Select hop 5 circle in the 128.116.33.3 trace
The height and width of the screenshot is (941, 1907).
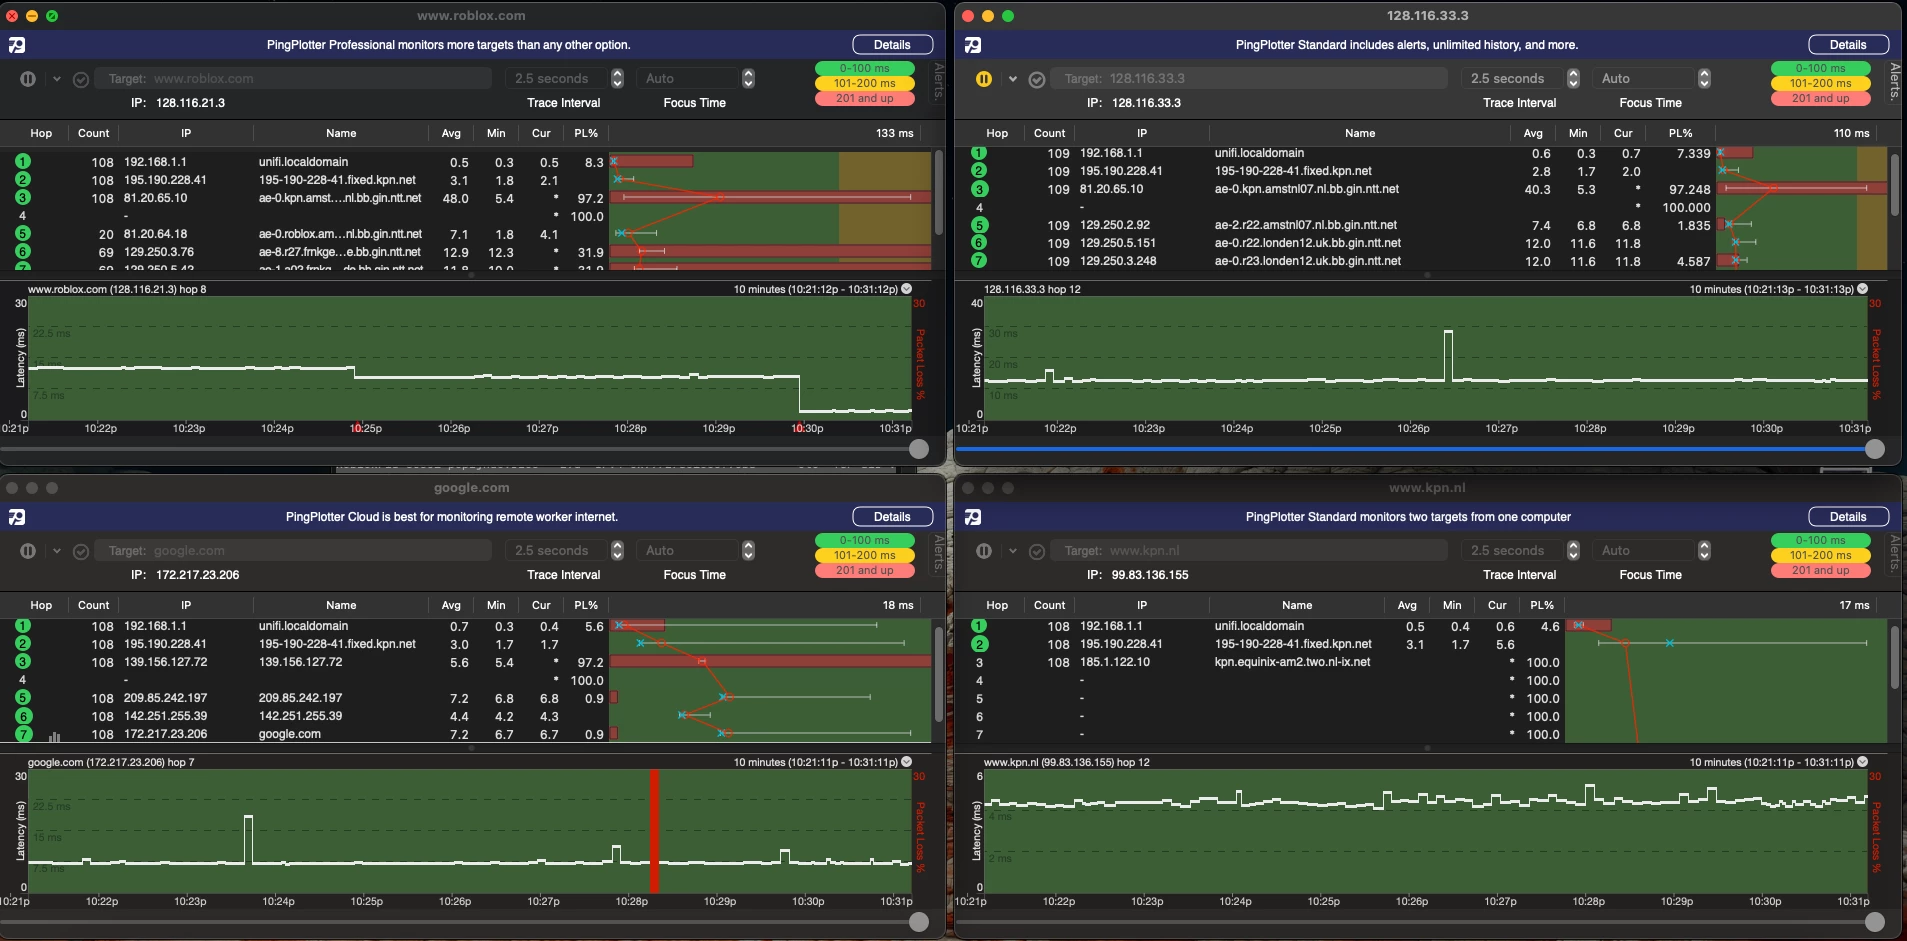coord(979,225)
